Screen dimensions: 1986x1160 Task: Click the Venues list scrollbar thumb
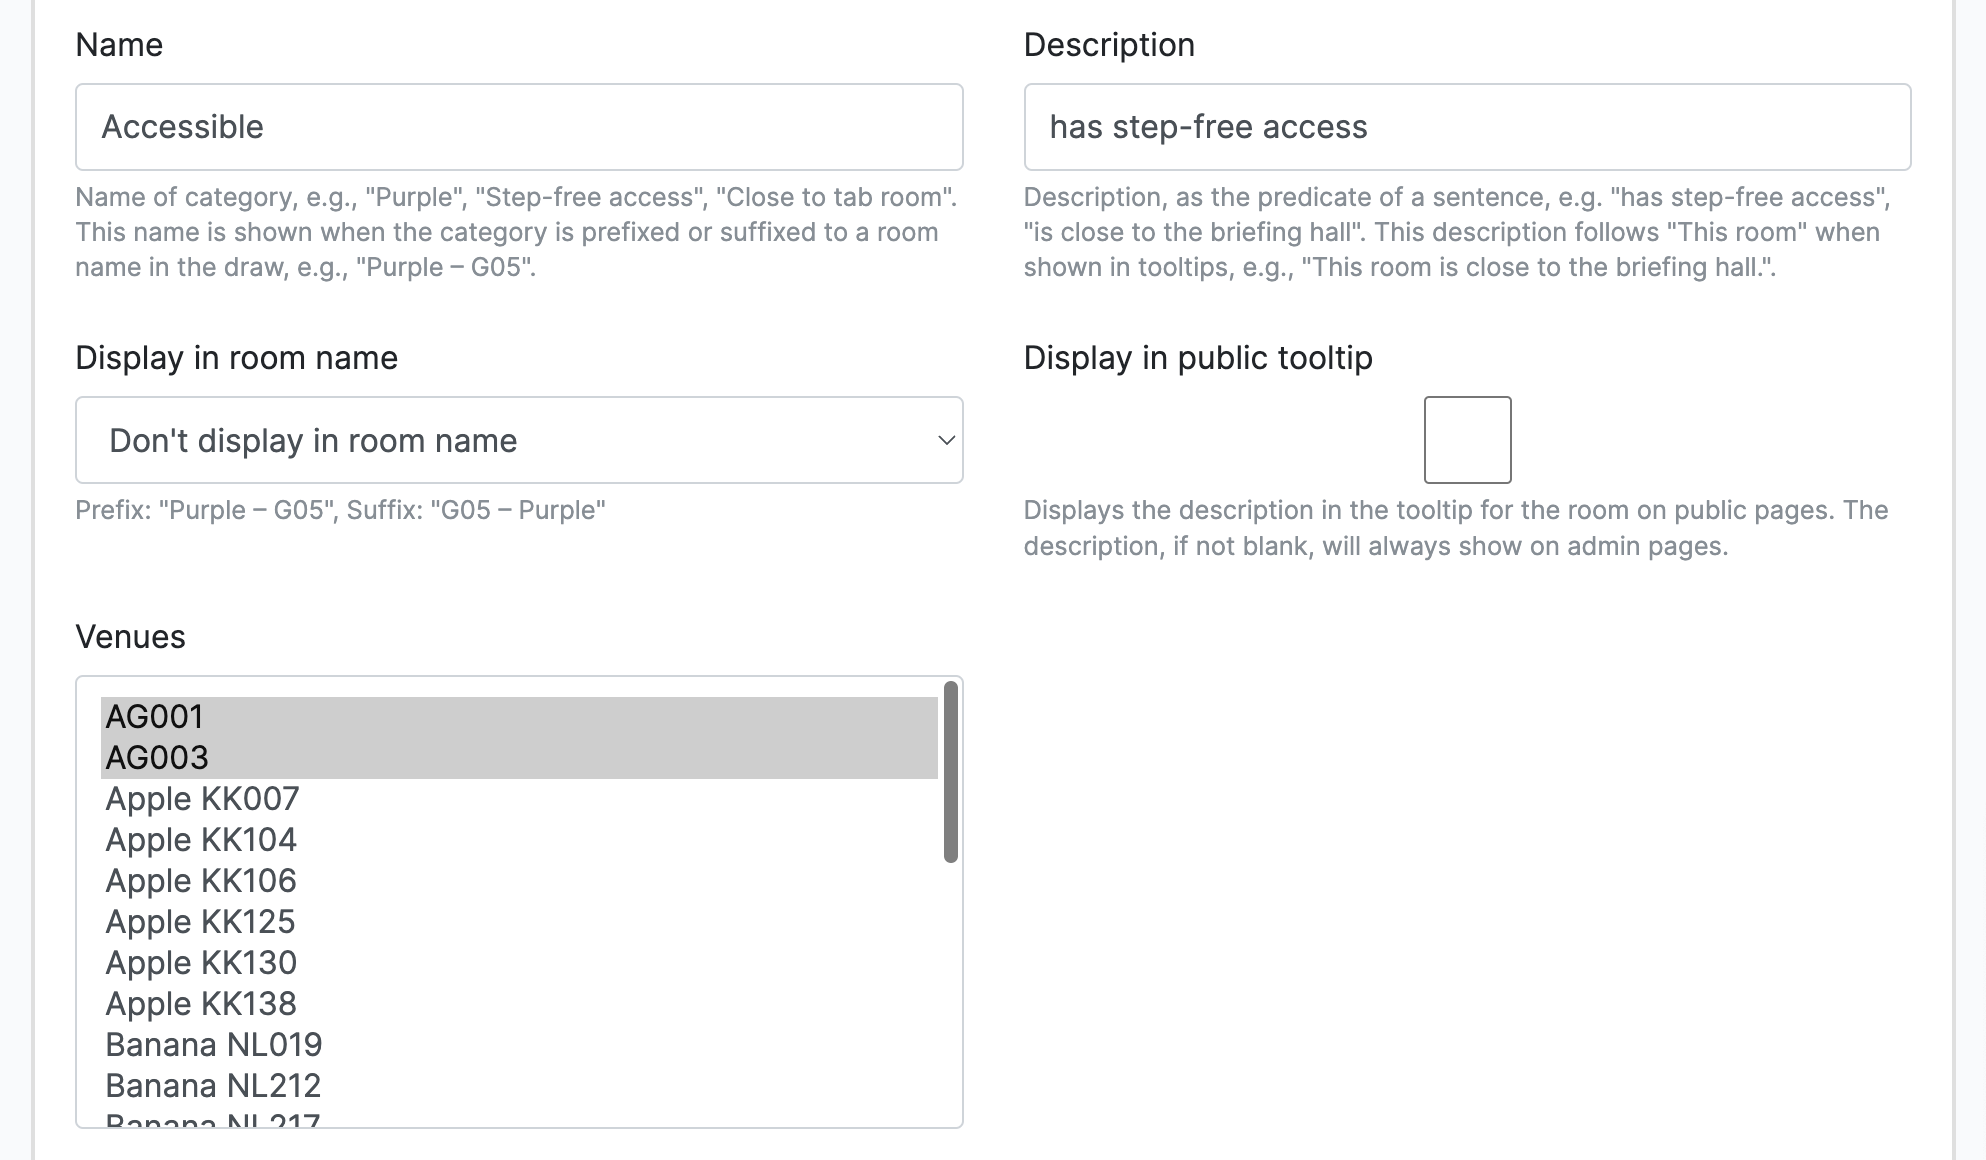pyautogui.click(x=950, y=771)
